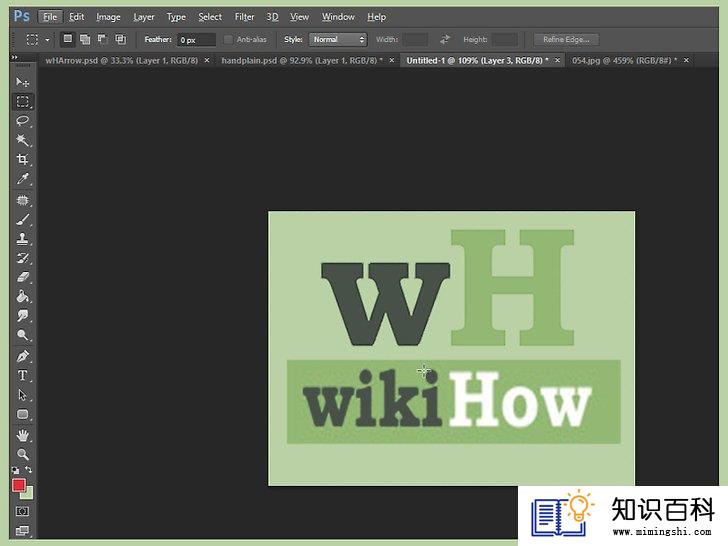Close the Untitled-1 tab

[558, 60]
